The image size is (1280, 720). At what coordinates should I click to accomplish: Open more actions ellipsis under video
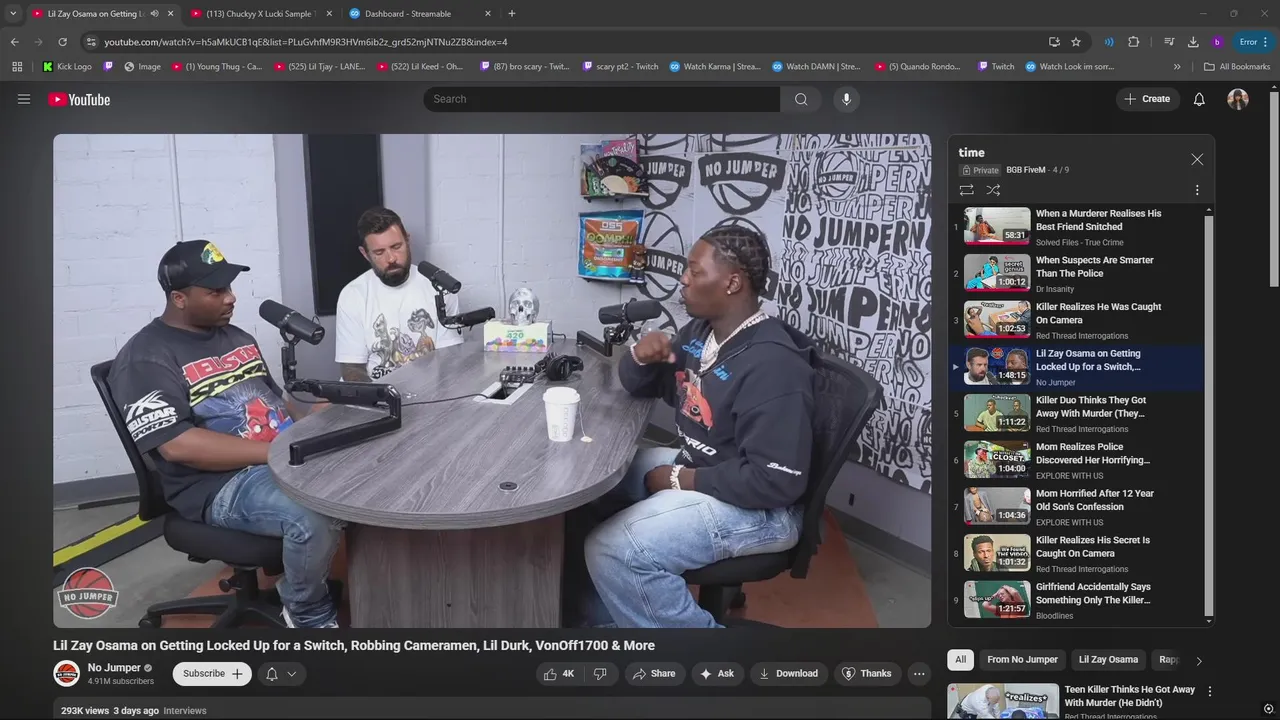pos(919,674)
